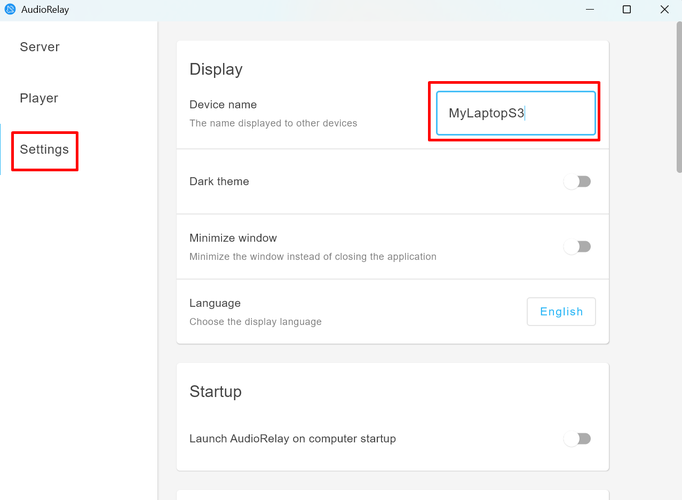Click the Language setting label
Viewport: 682px width, 500px height.
(215, 303)
